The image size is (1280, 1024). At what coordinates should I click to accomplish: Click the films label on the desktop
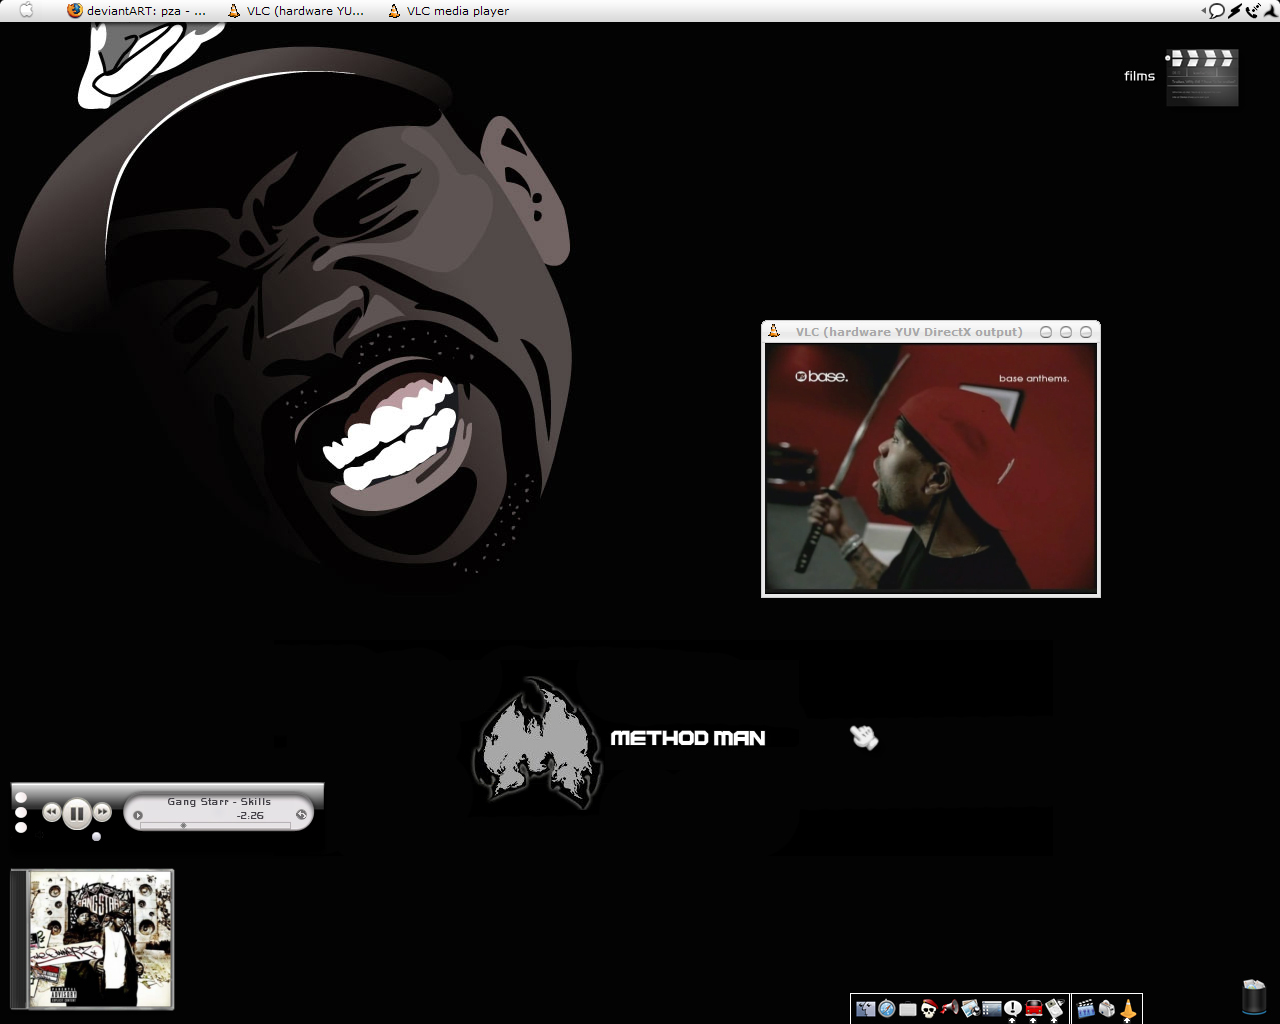click(1139, 76)
